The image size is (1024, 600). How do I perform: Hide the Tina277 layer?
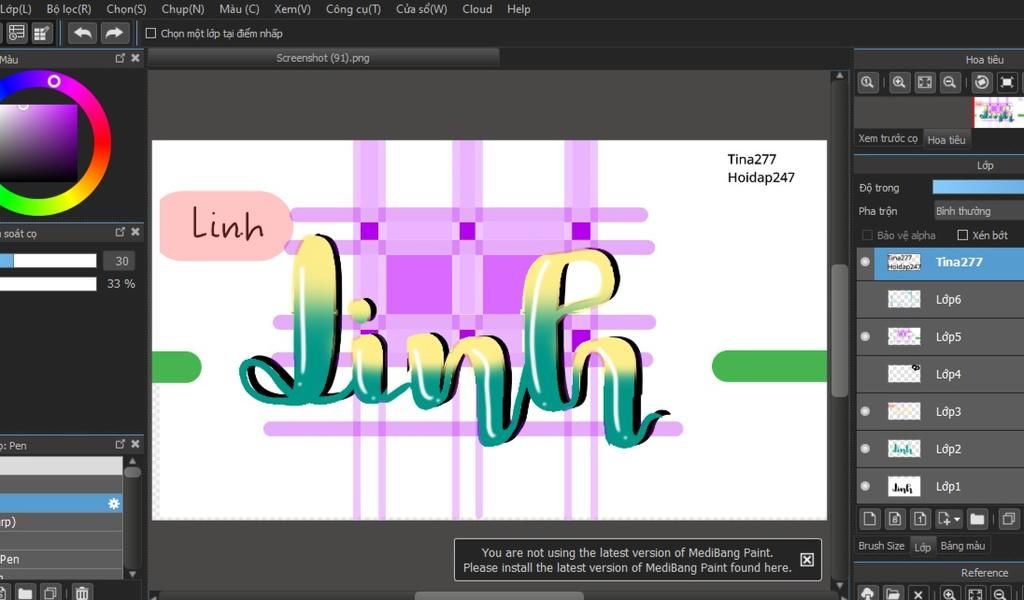click(865, 262)
